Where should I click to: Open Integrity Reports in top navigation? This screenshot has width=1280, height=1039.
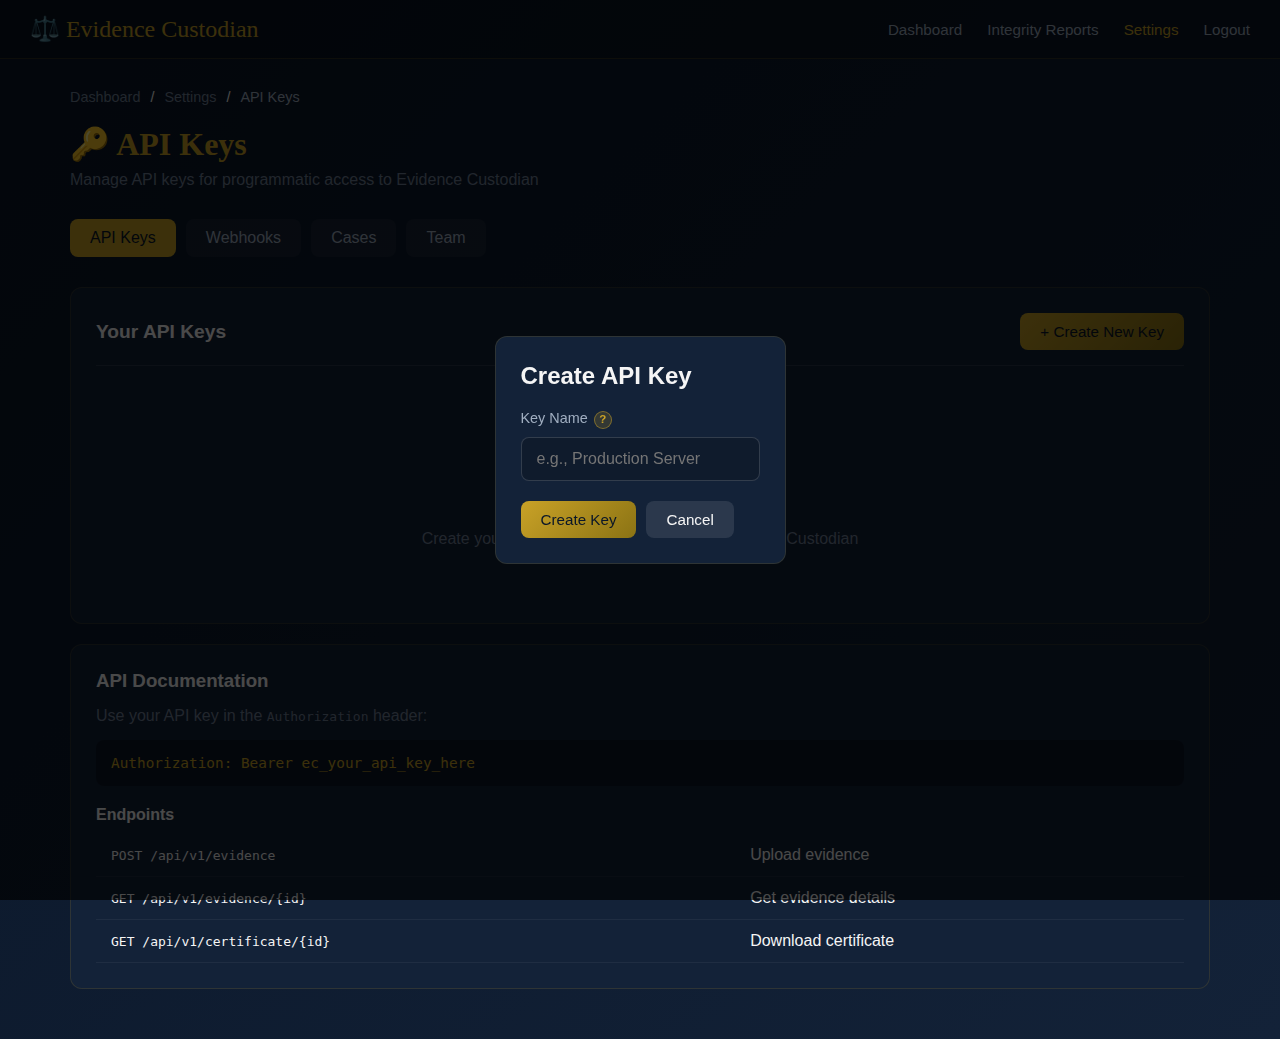point(1043,30)
